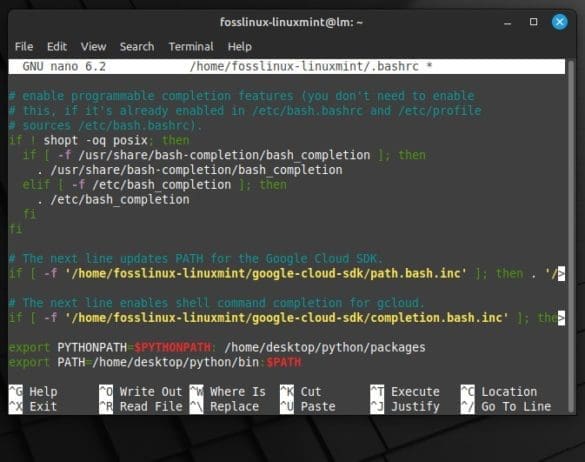Viewport: 585px width, 462px height.
Task: Click the terminal's vertical scrollbar
Action: [x=571, y=235]
